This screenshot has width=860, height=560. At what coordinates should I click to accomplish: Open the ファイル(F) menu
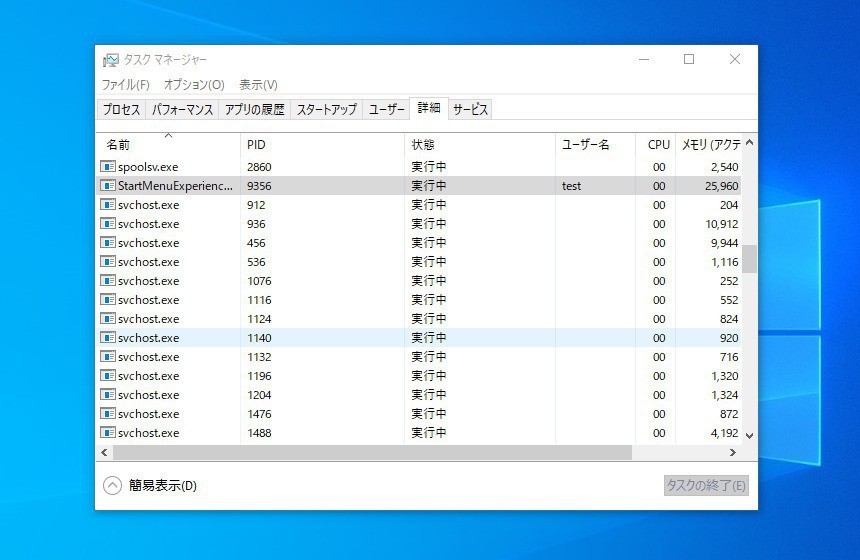(126, 85)
